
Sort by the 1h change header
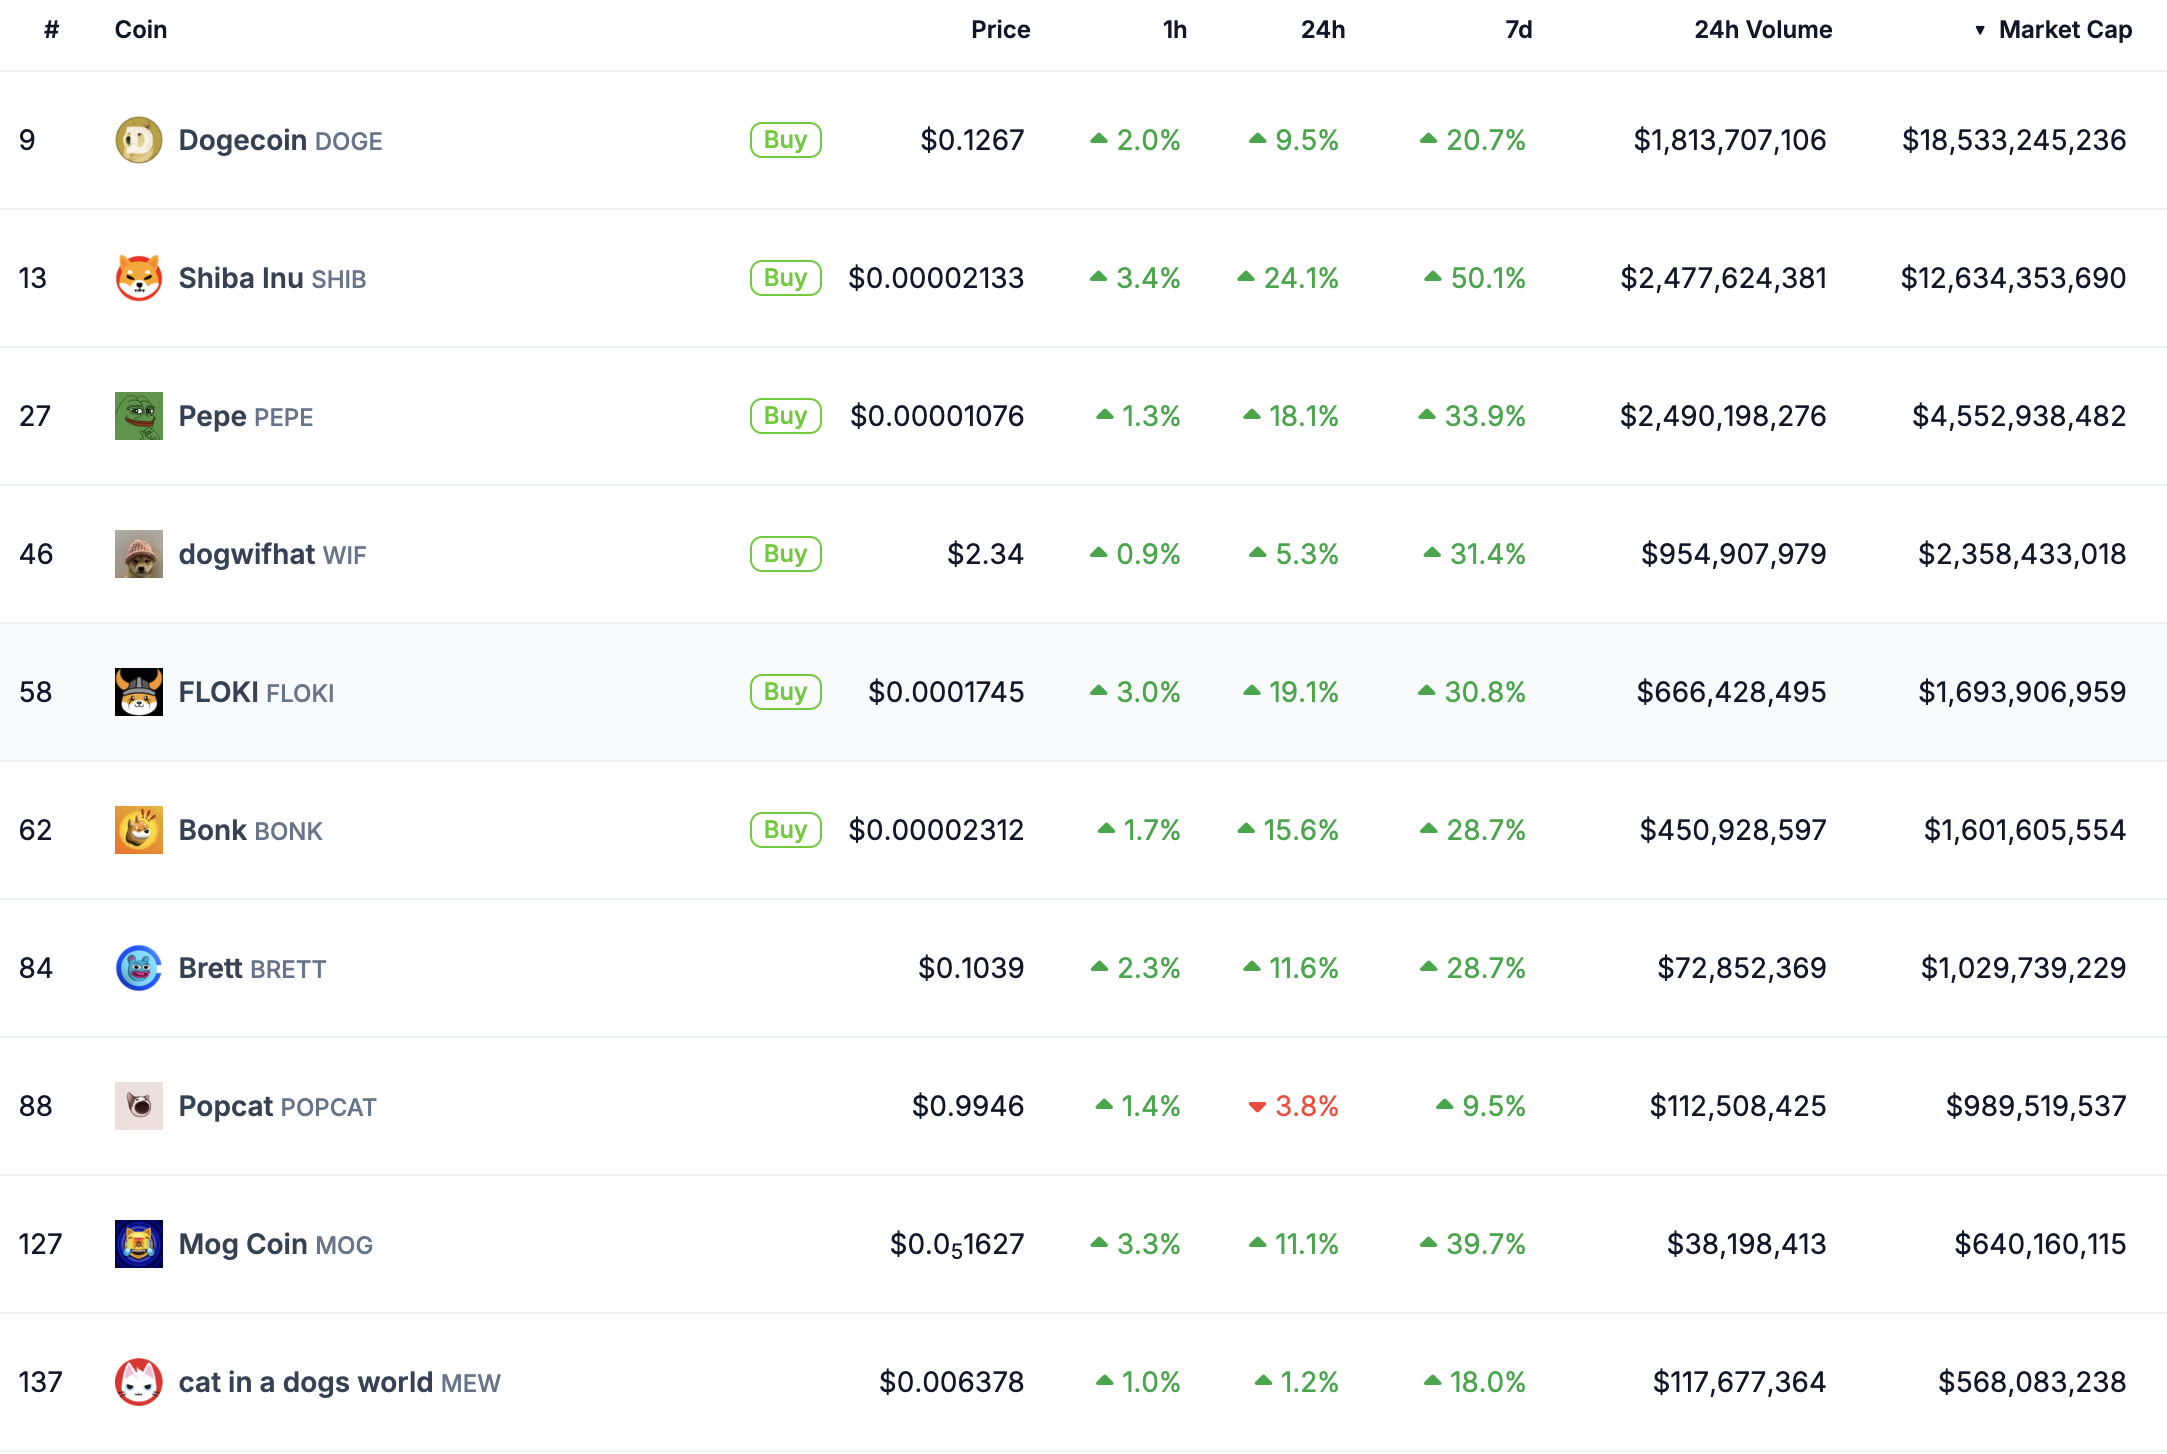[x=1174, y=30]
